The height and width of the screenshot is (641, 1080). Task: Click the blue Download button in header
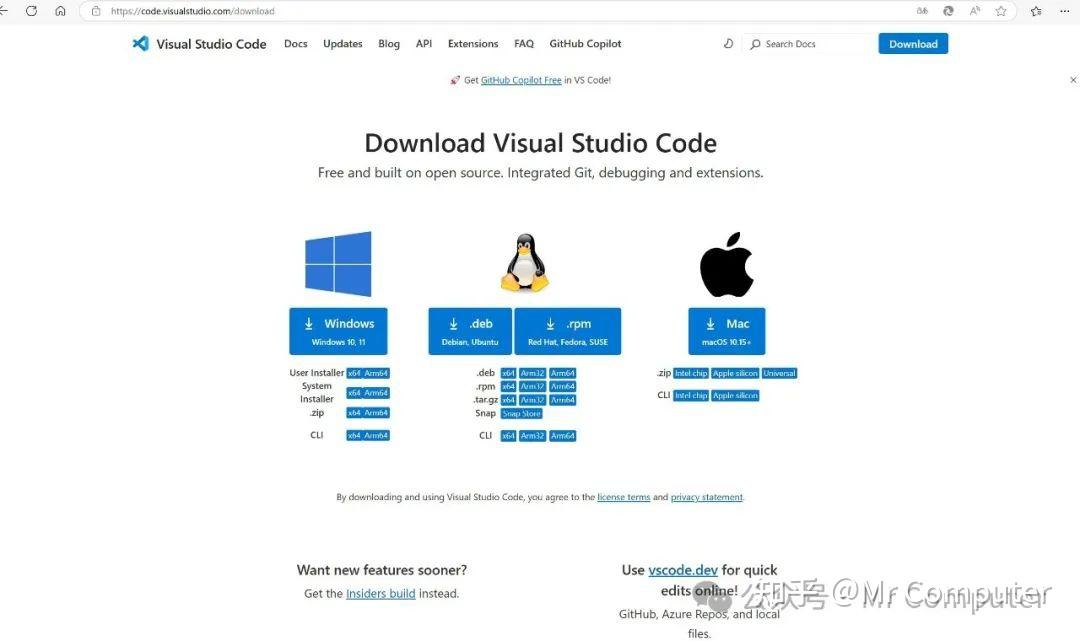[x=911, y=43]
